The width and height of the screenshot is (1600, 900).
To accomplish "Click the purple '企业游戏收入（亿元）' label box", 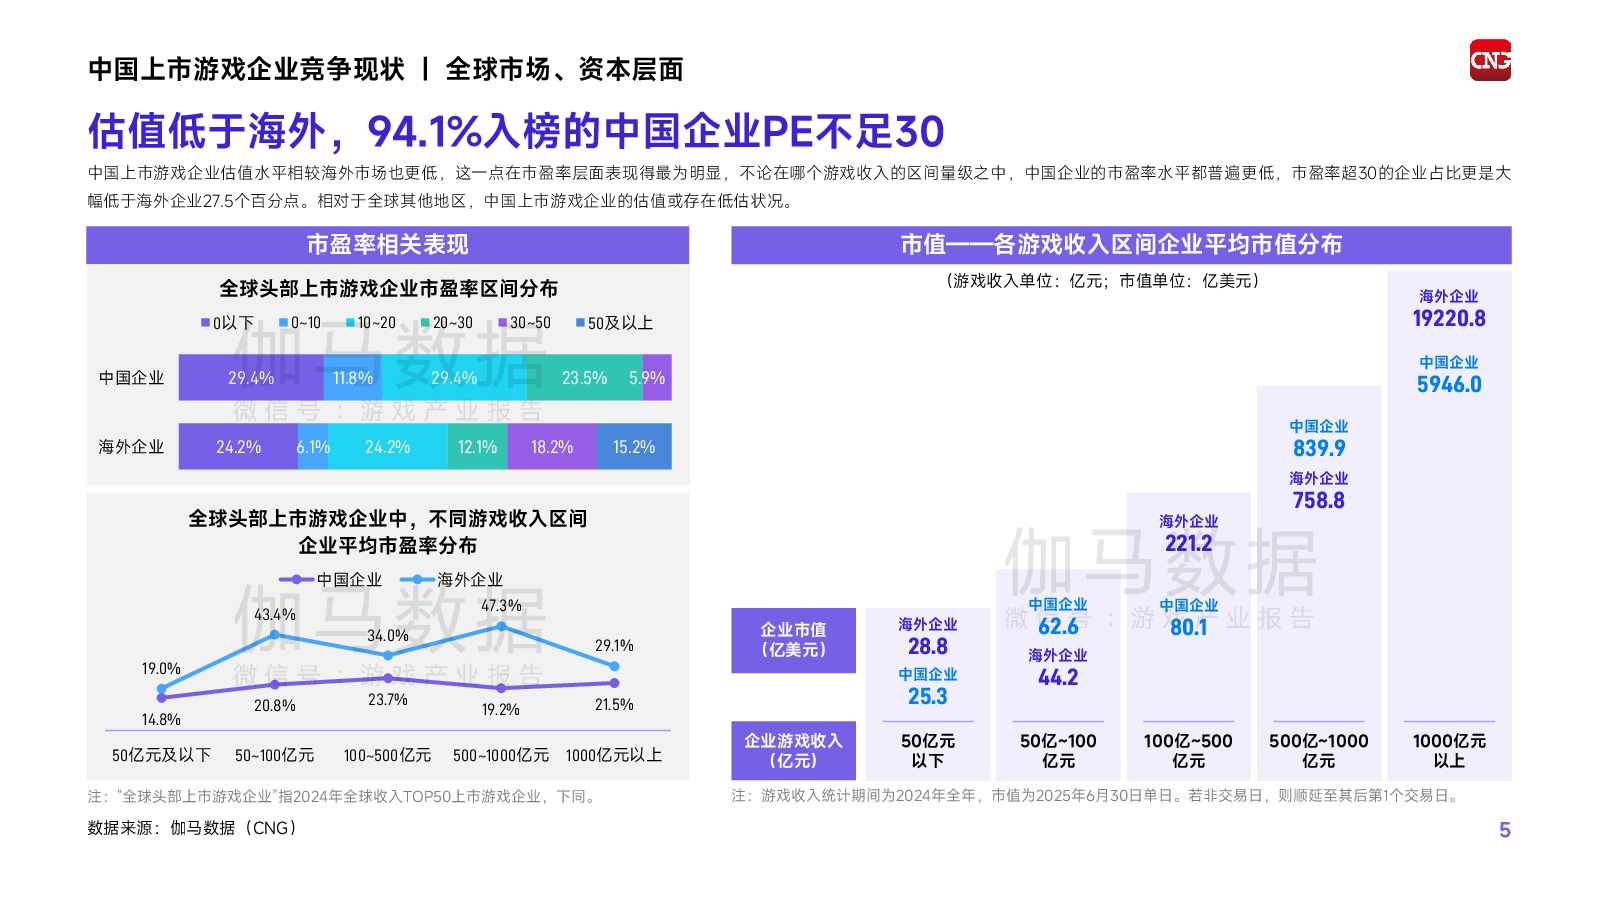I will click(x=794, y=751).
